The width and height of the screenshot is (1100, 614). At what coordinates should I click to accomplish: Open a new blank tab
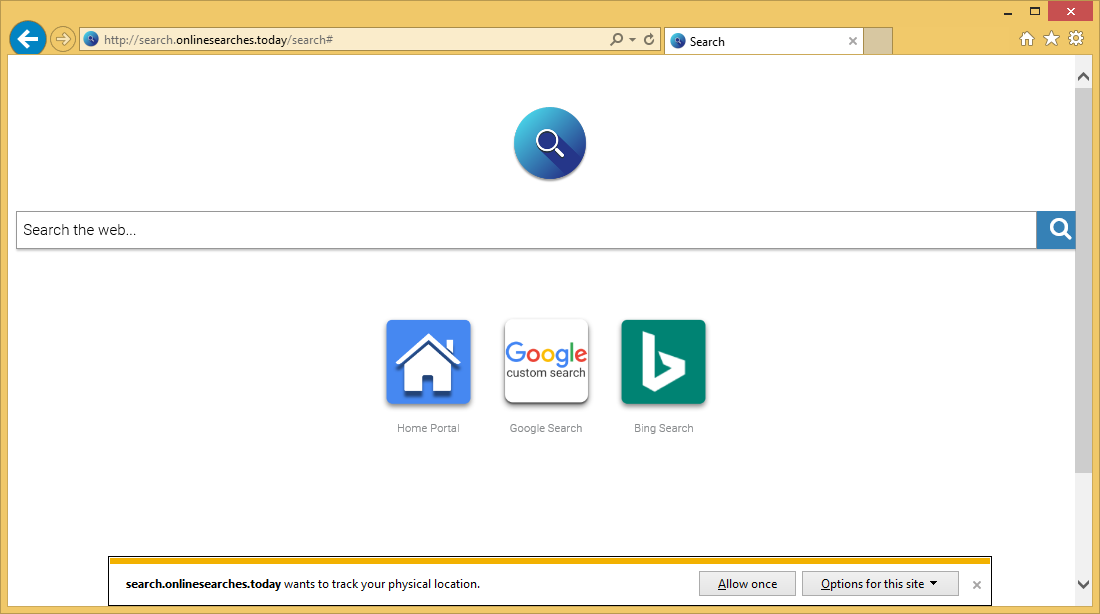pyautogui.click(x=877, y=41)
